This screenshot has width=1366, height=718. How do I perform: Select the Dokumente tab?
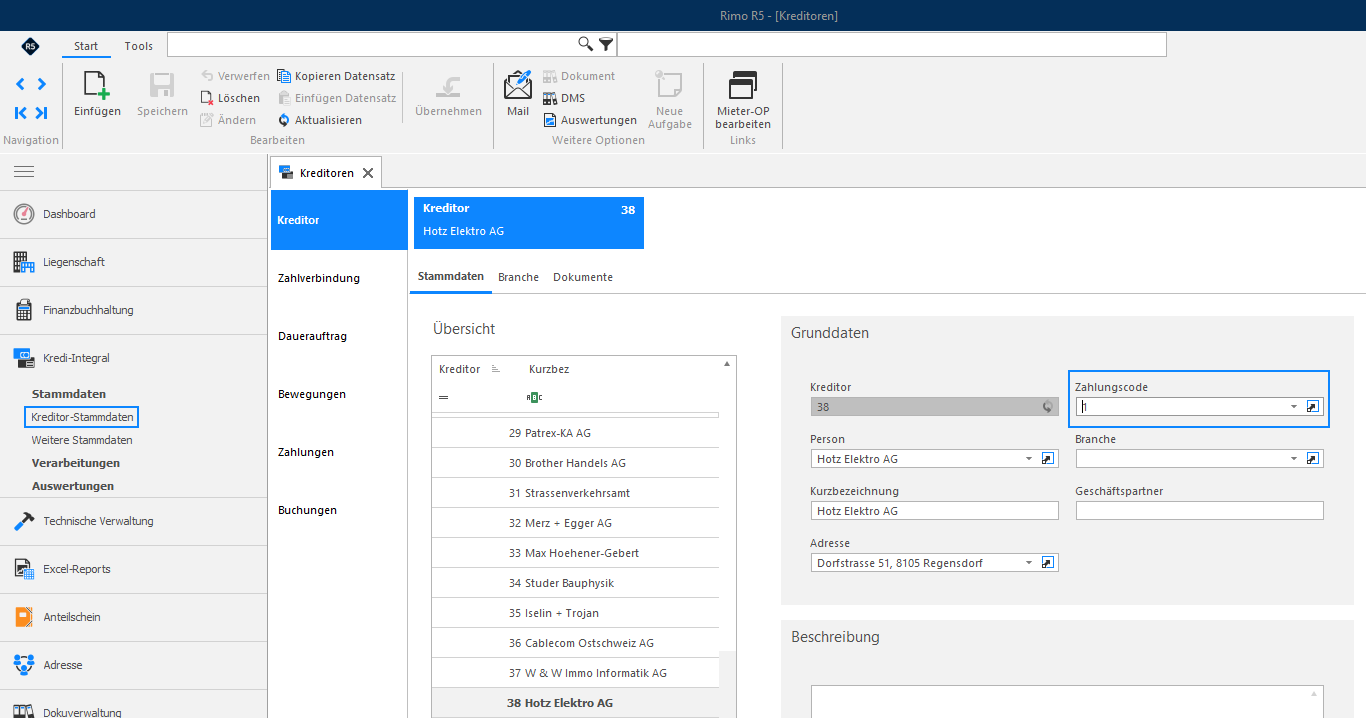[583, 277]
